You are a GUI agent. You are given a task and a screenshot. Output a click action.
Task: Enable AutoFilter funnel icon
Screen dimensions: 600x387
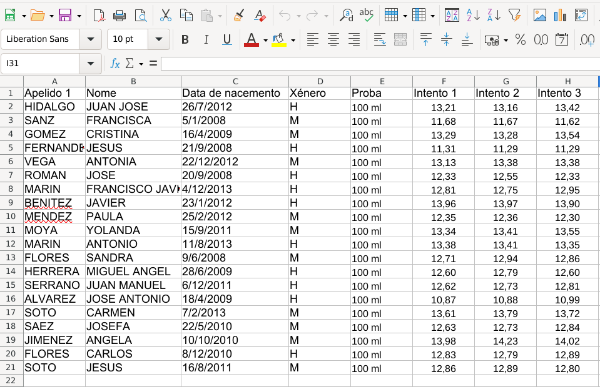[x=515, y=16]
